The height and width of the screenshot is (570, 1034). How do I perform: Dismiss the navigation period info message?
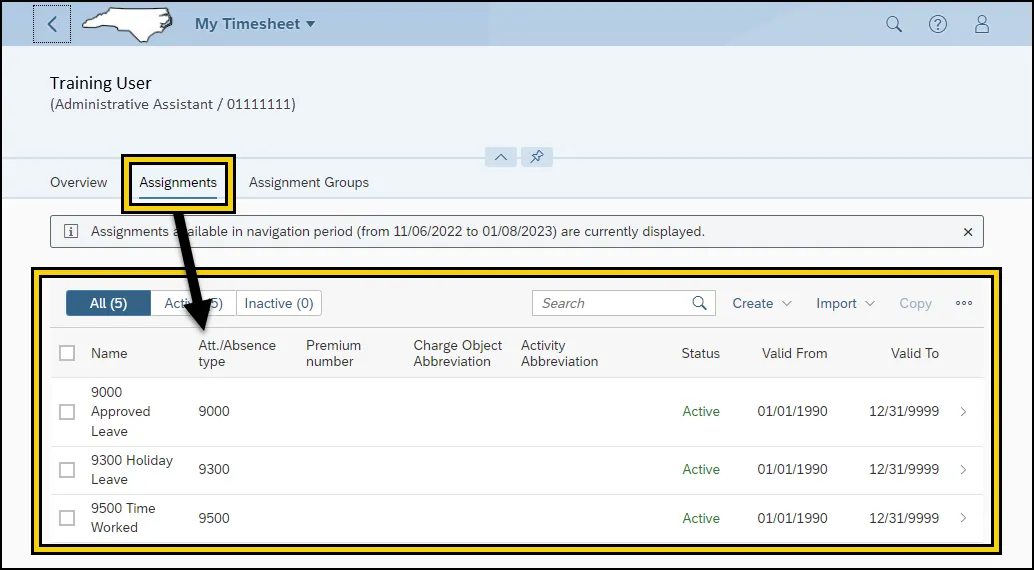tap(967, 232)
